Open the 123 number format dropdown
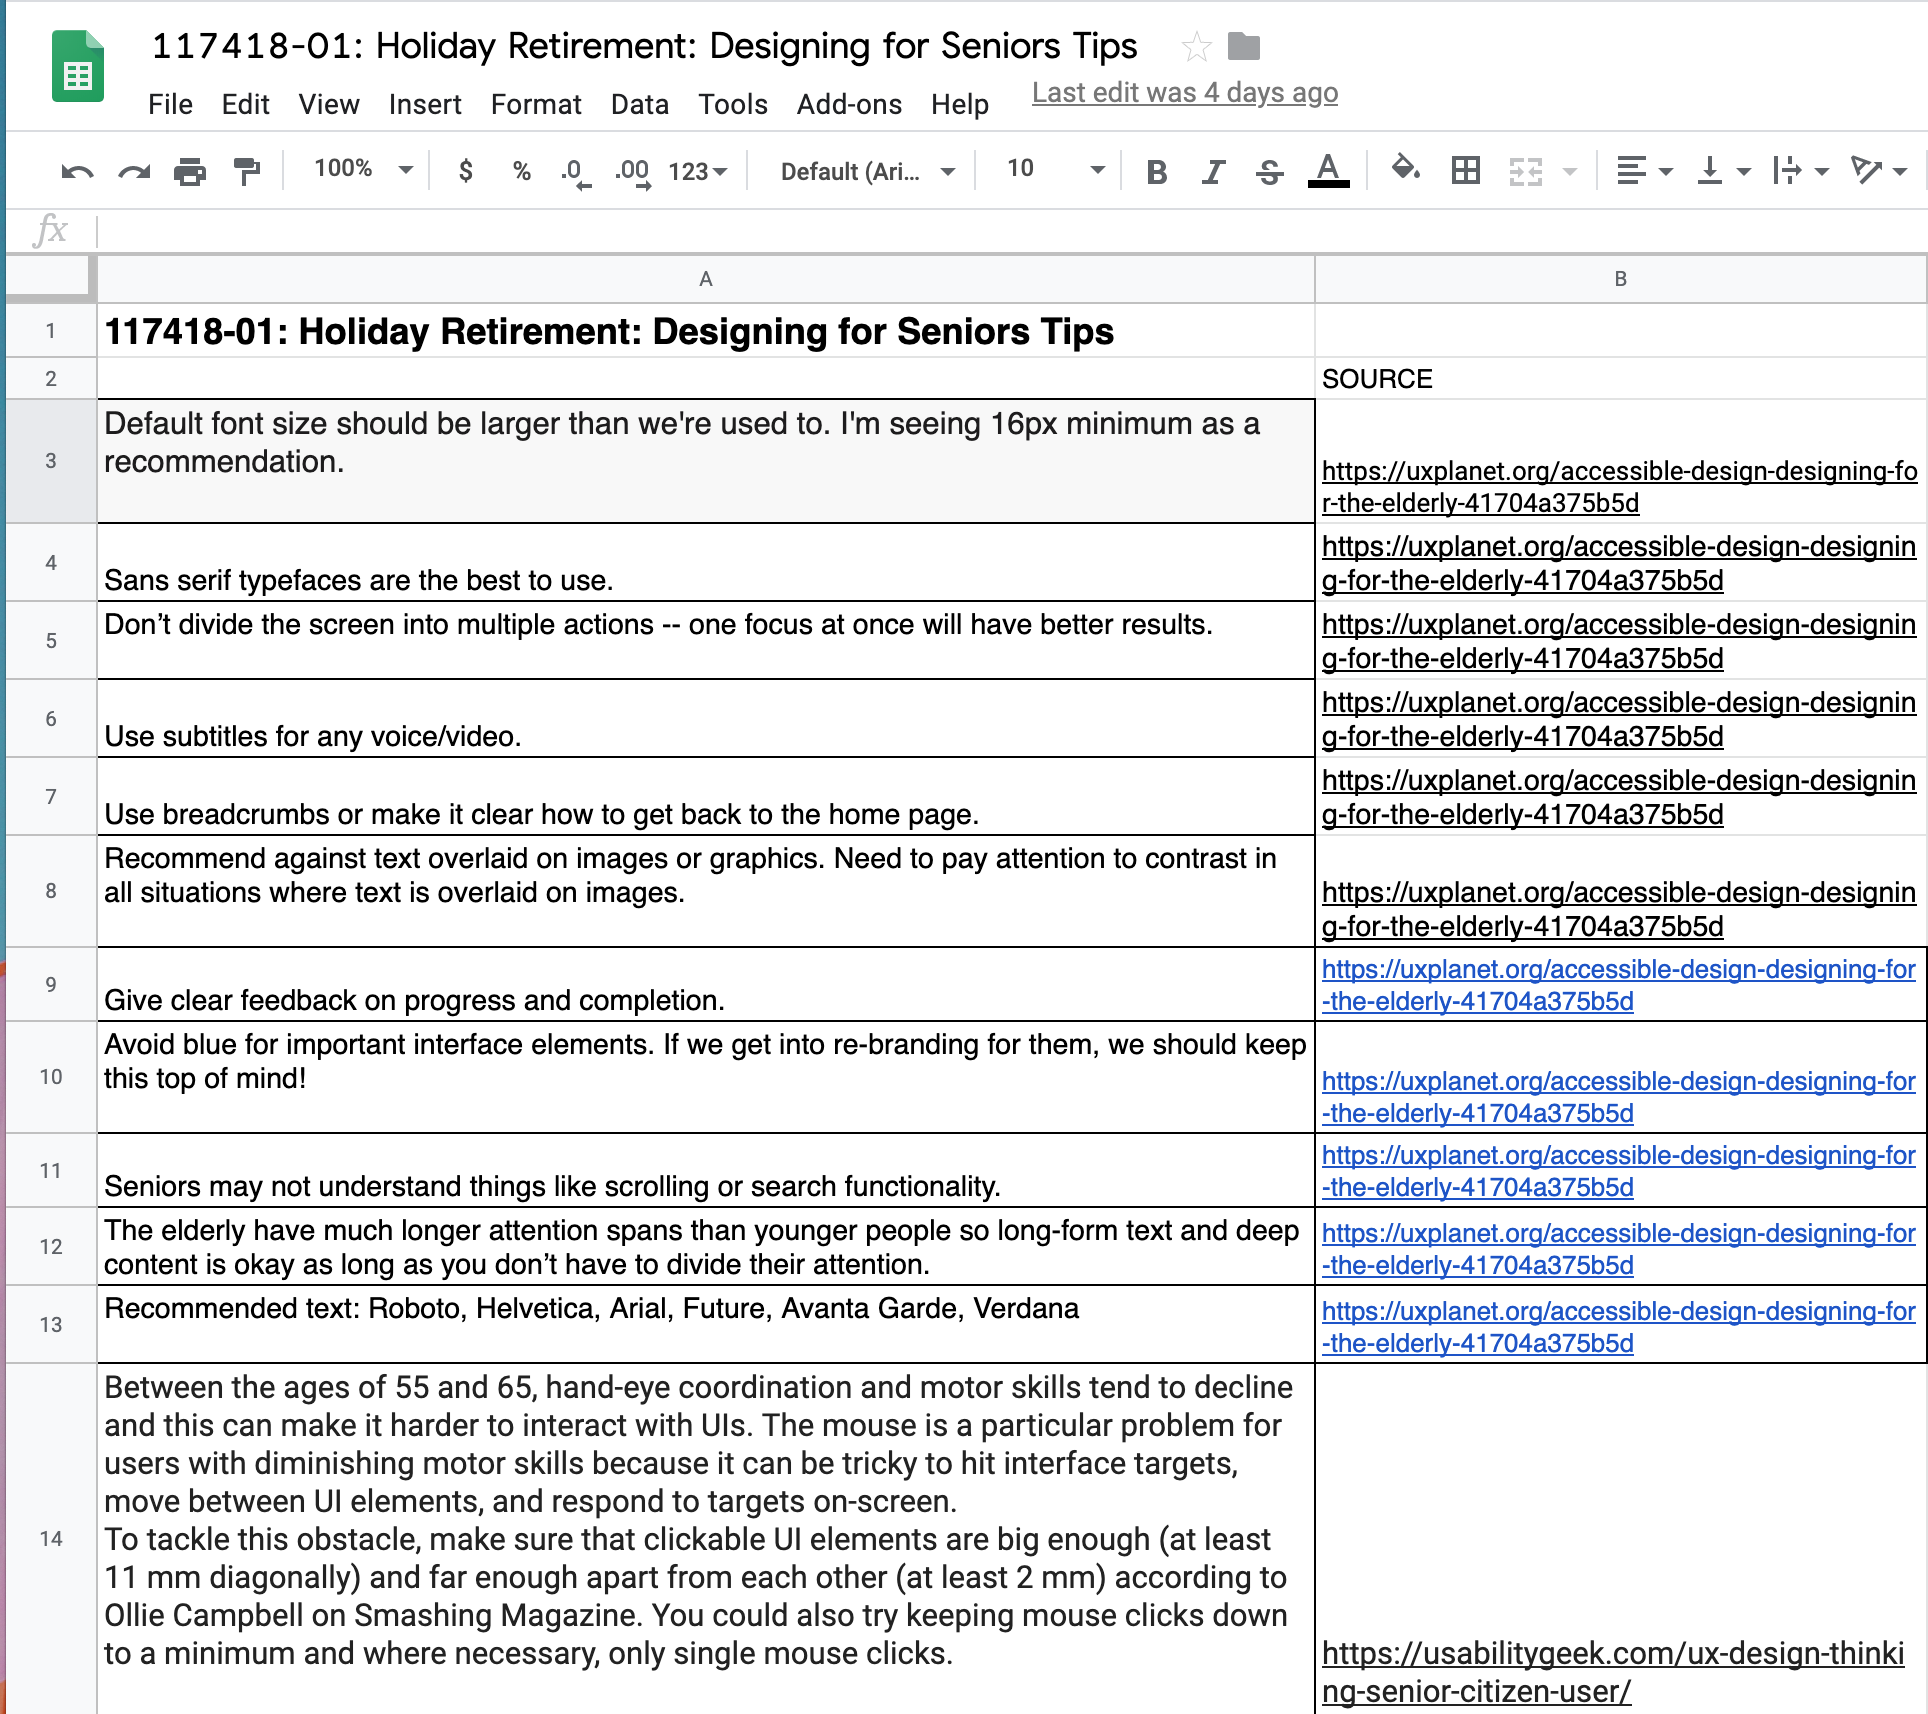Image resolution: width=1928 pixels, height=1714 pixels. 698,172
